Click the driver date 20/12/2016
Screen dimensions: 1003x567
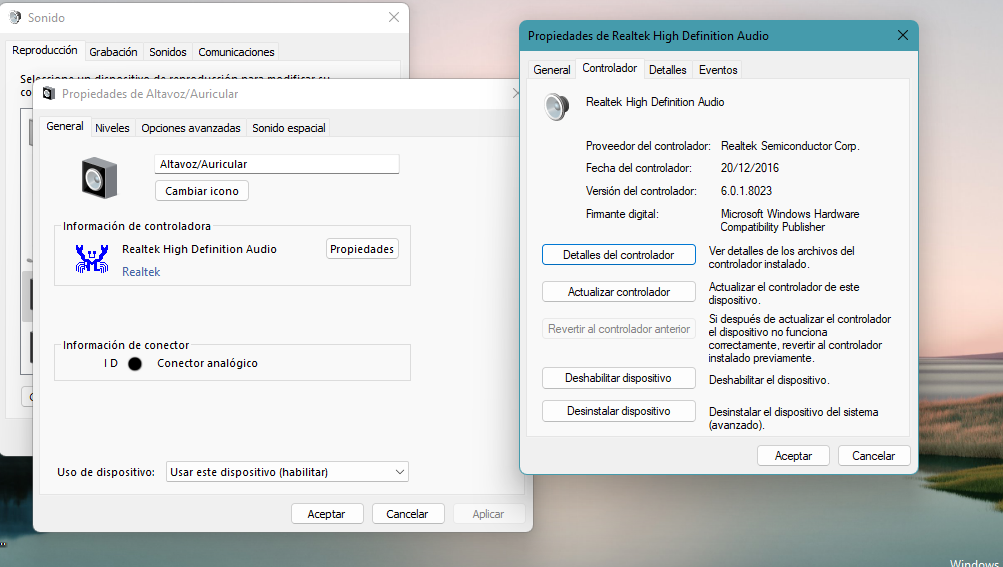tap(750, 168)
